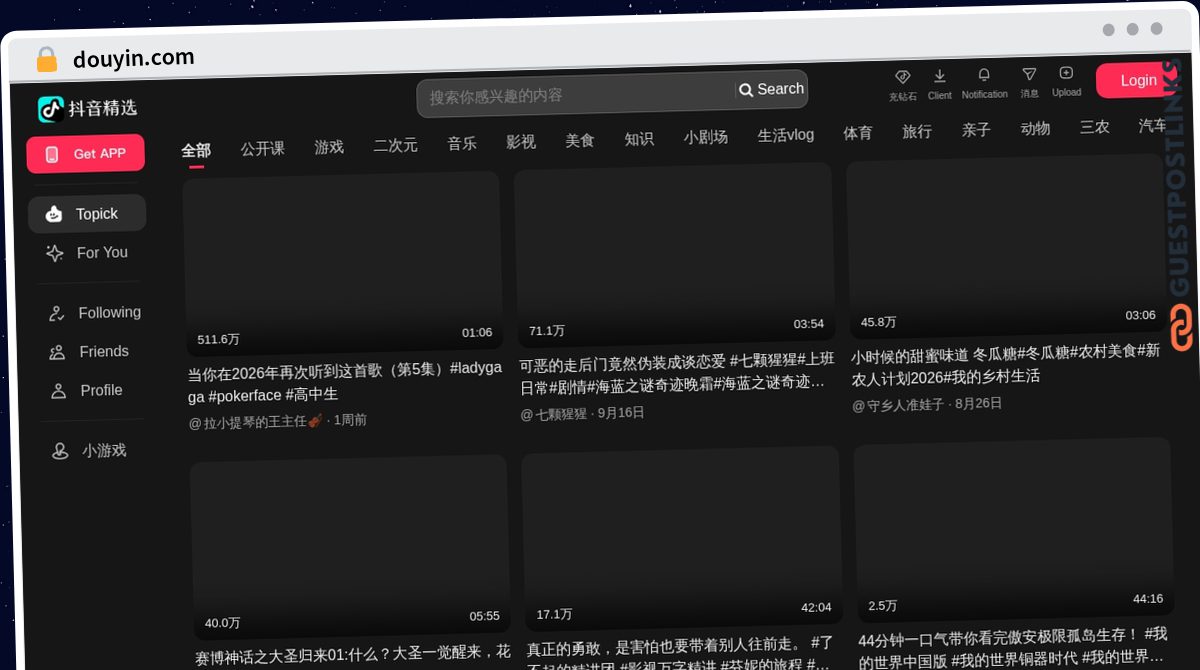Select the 旅行 category tab
Screen dimensions: 1200x670
(x=917, y=131)
